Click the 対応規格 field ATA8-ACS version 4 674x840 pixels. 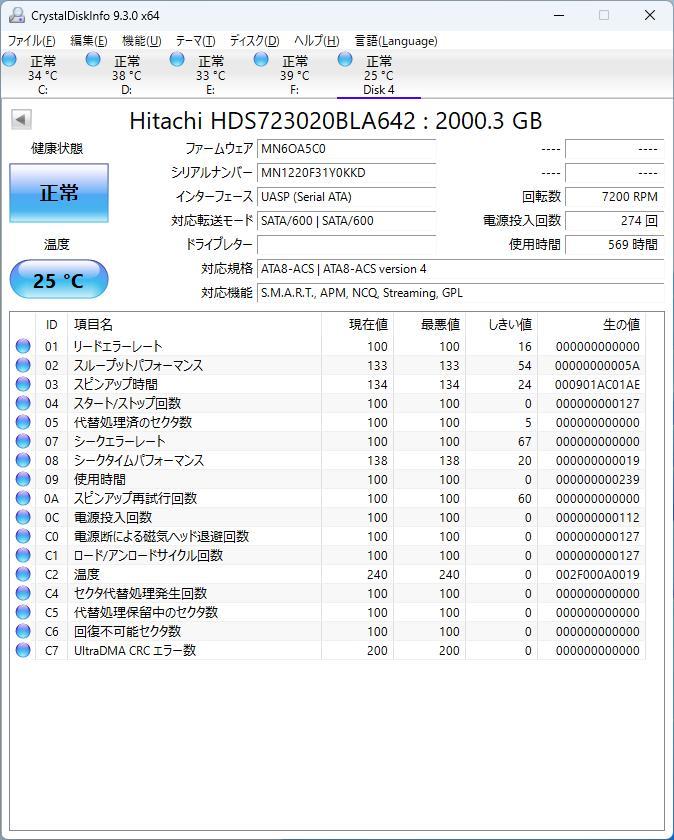[x=460, y=269]
